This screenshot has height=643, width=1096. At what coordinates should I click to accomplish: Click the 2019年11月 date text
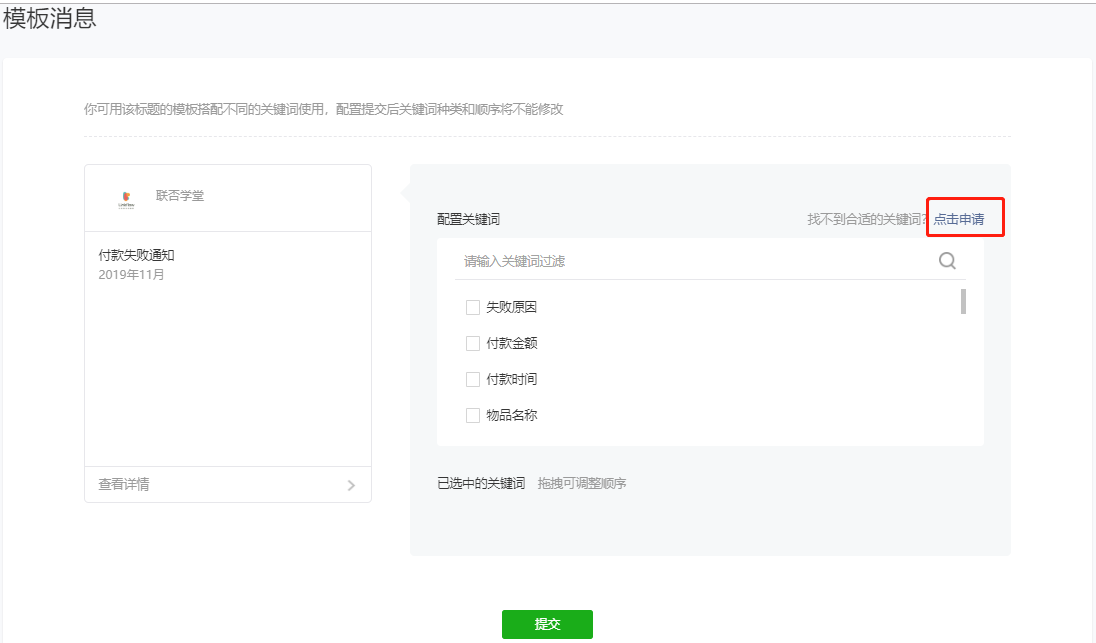point(131,275)
